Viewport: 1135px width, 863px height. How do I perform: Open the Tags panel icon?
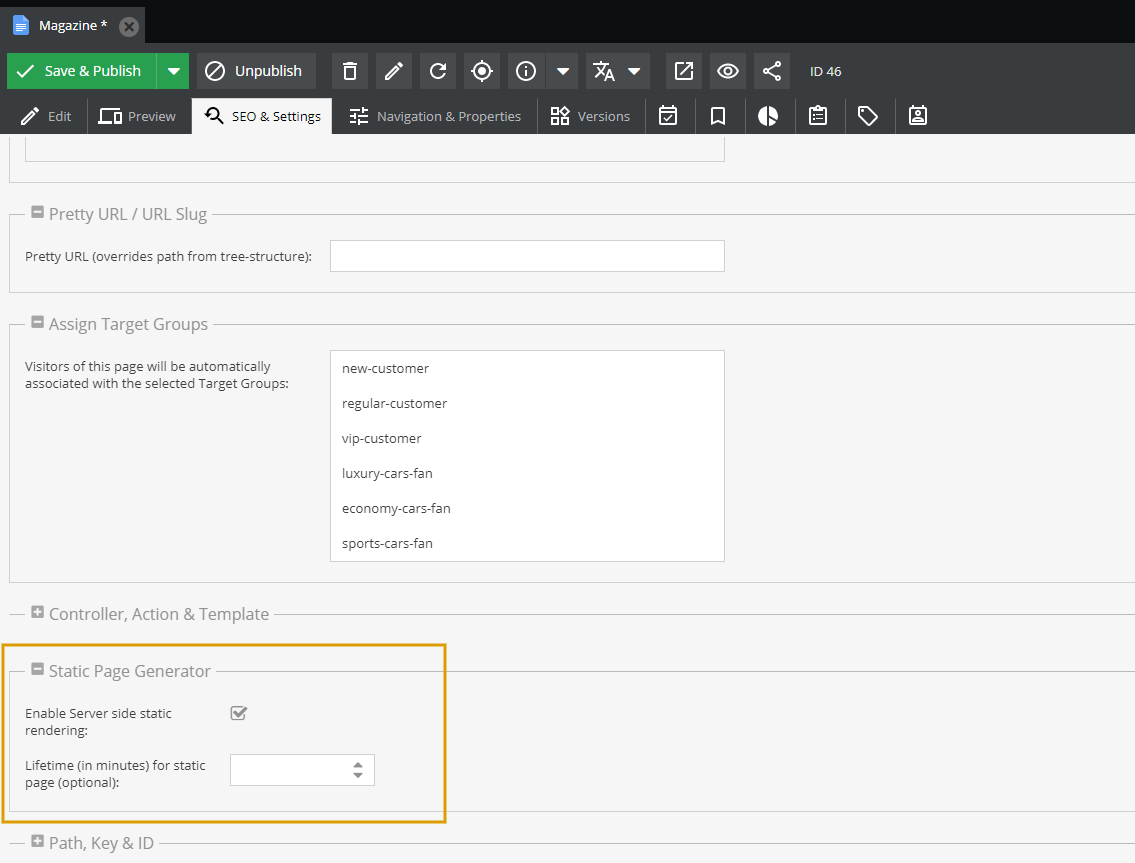868,115
